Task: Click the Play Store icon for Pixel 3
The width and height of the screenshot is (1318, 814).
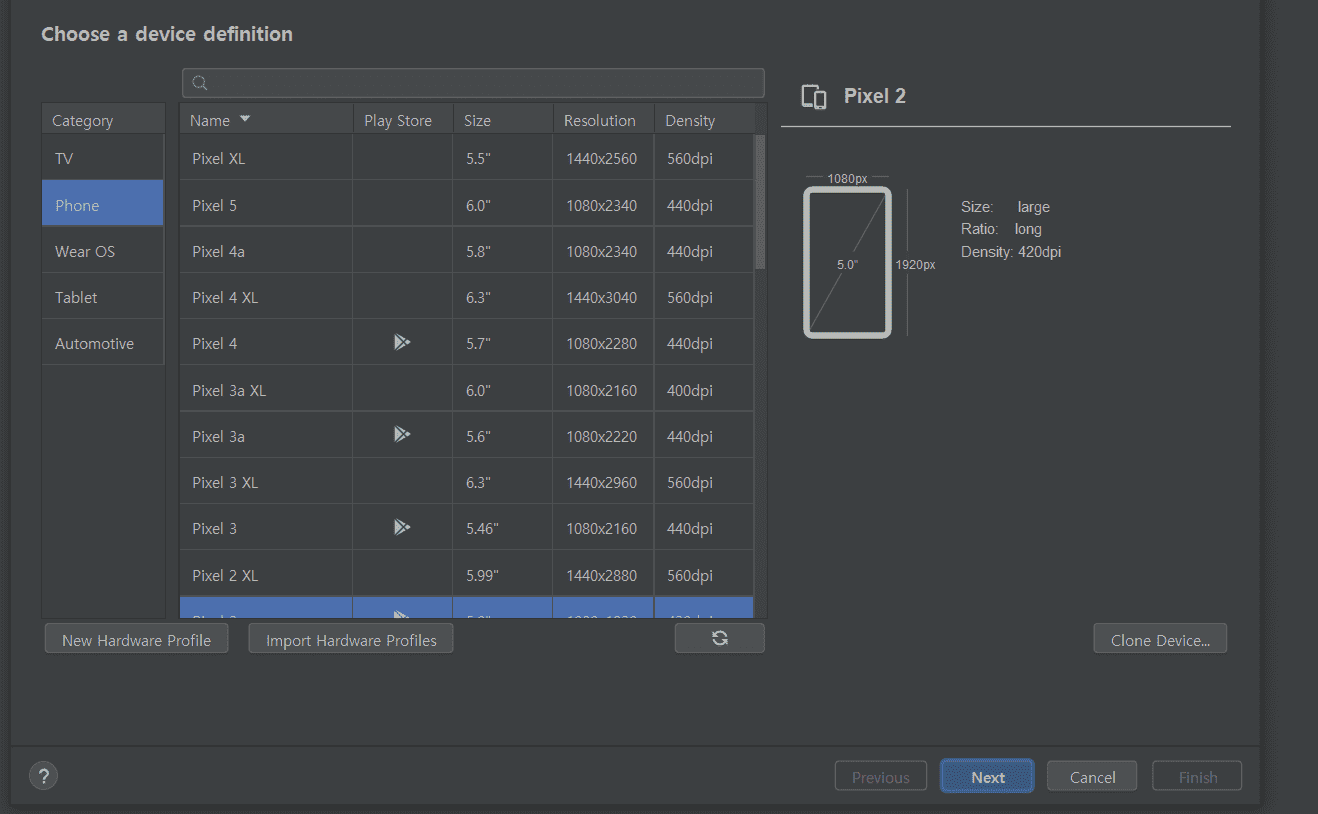Action: [401, 527]
